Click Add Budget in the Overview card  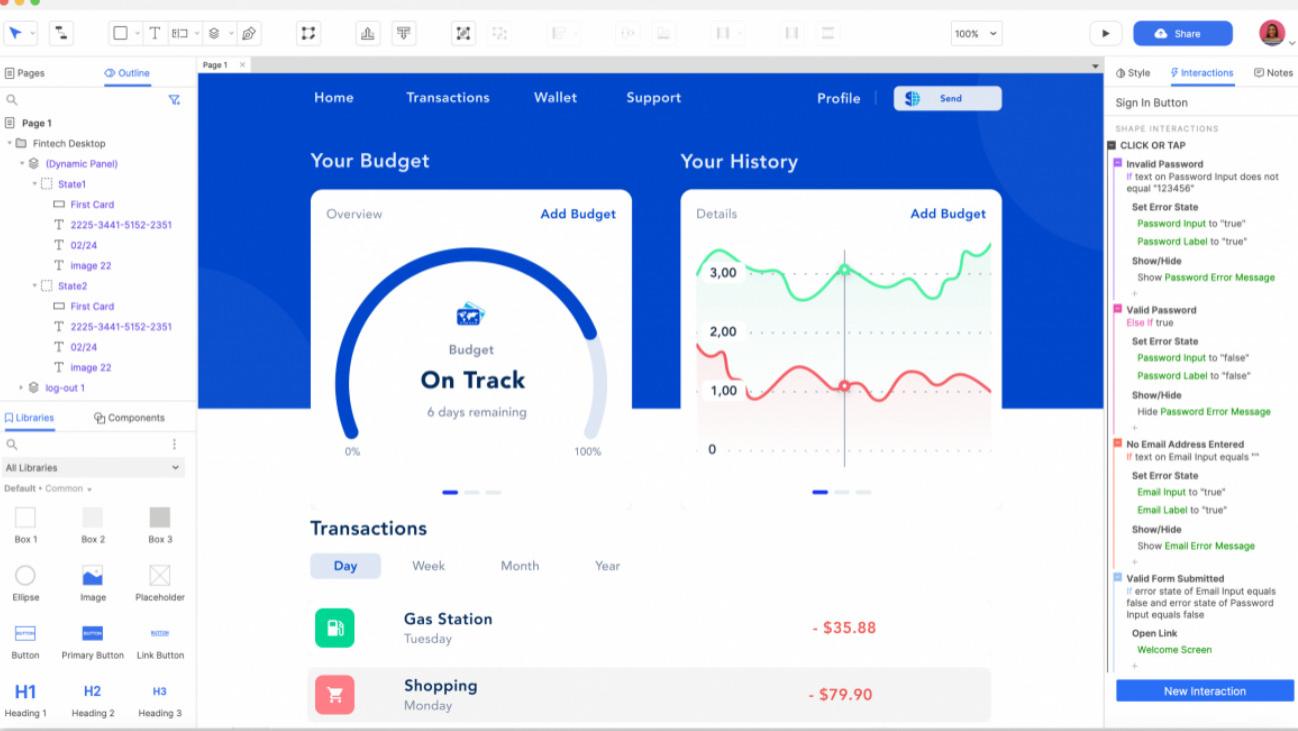pos(578,214)
